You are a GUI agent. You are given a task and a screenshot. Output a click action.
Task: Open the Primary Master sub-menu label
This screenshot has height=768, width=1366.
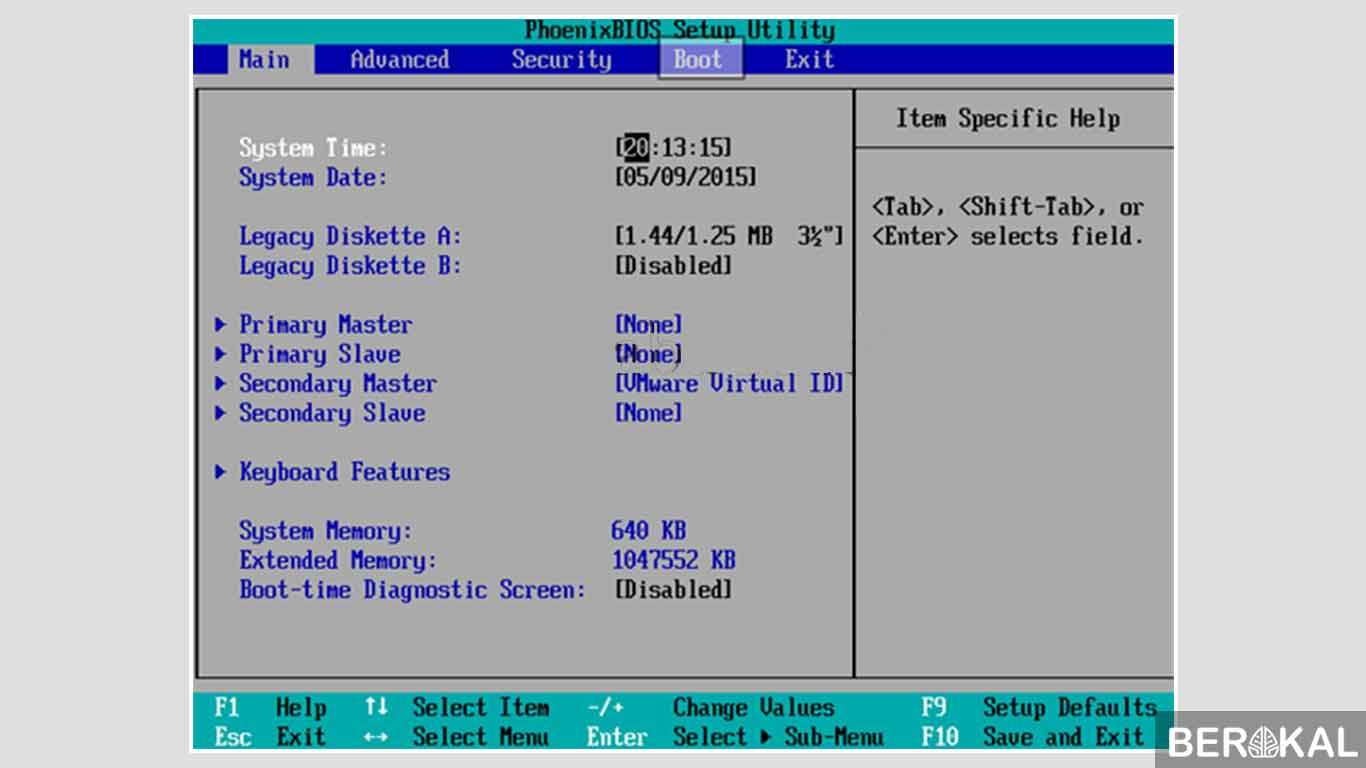pos(325,325)
